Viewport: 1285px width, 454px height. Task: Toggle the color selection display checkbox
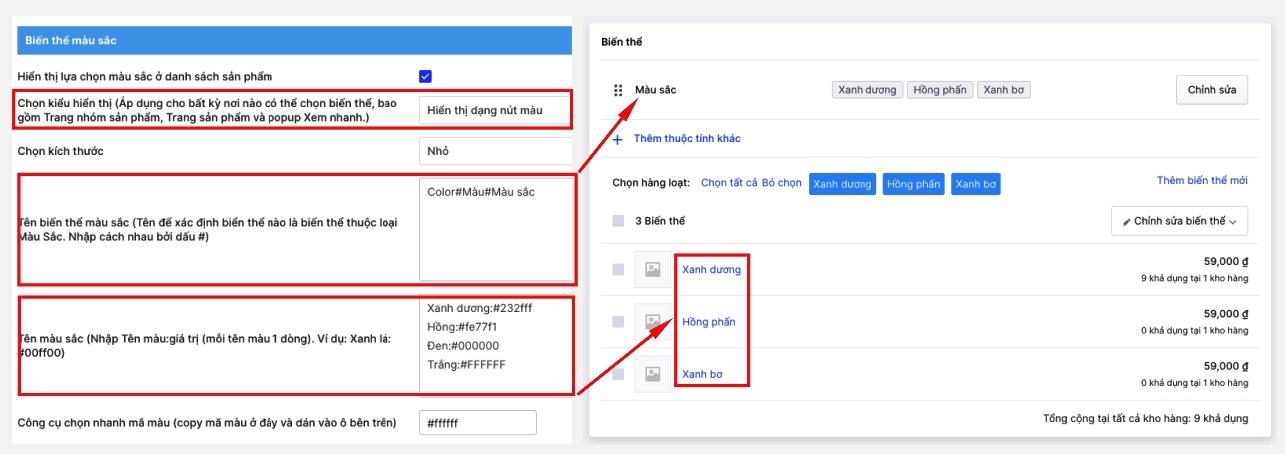click(x=425, y=76)
